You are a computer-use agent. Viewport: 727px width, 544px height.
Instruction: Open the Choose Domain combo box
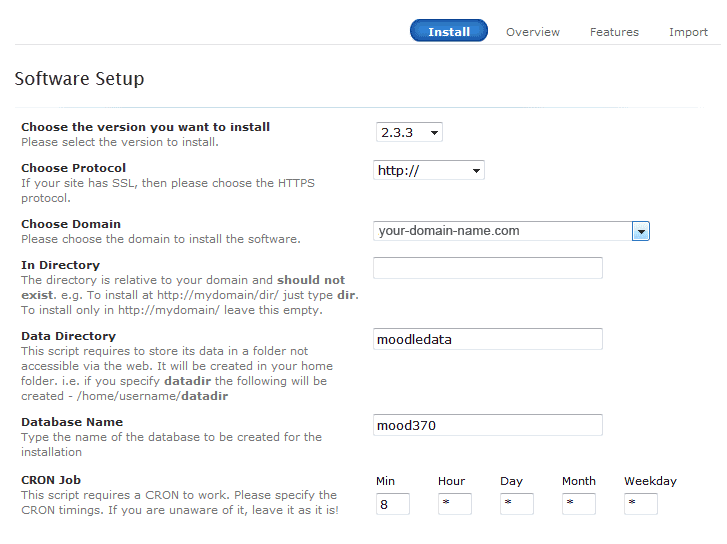[504, 231]
